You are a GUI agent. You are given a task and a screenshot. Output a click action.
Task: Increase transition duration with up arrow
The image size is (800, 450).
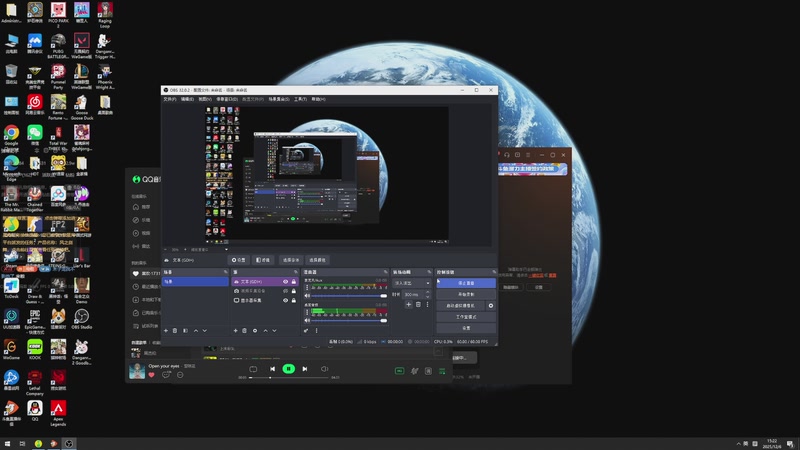(428, 292)
